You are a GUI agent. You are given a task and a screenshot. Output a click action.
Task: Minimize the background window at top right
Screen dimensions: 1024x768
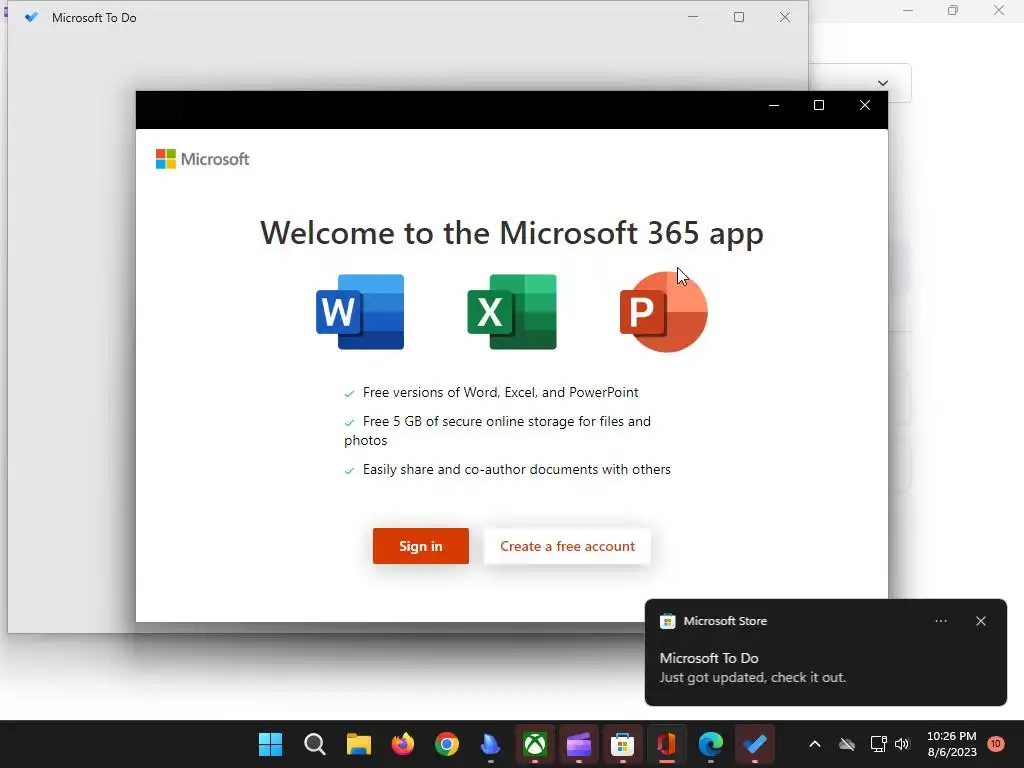[x=908, y=10]
